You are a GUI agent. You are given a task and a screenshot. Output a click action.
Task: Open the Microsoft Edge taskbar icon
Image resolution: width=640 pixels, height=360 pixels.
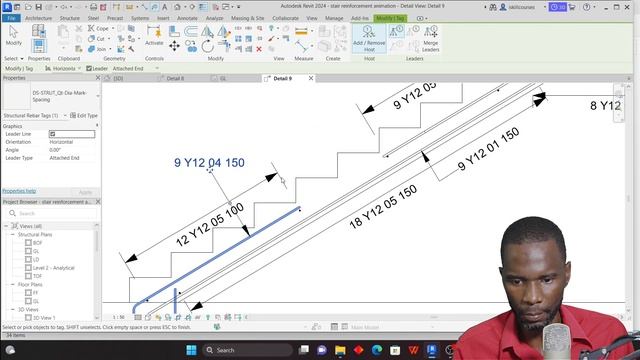coord(377,350)
